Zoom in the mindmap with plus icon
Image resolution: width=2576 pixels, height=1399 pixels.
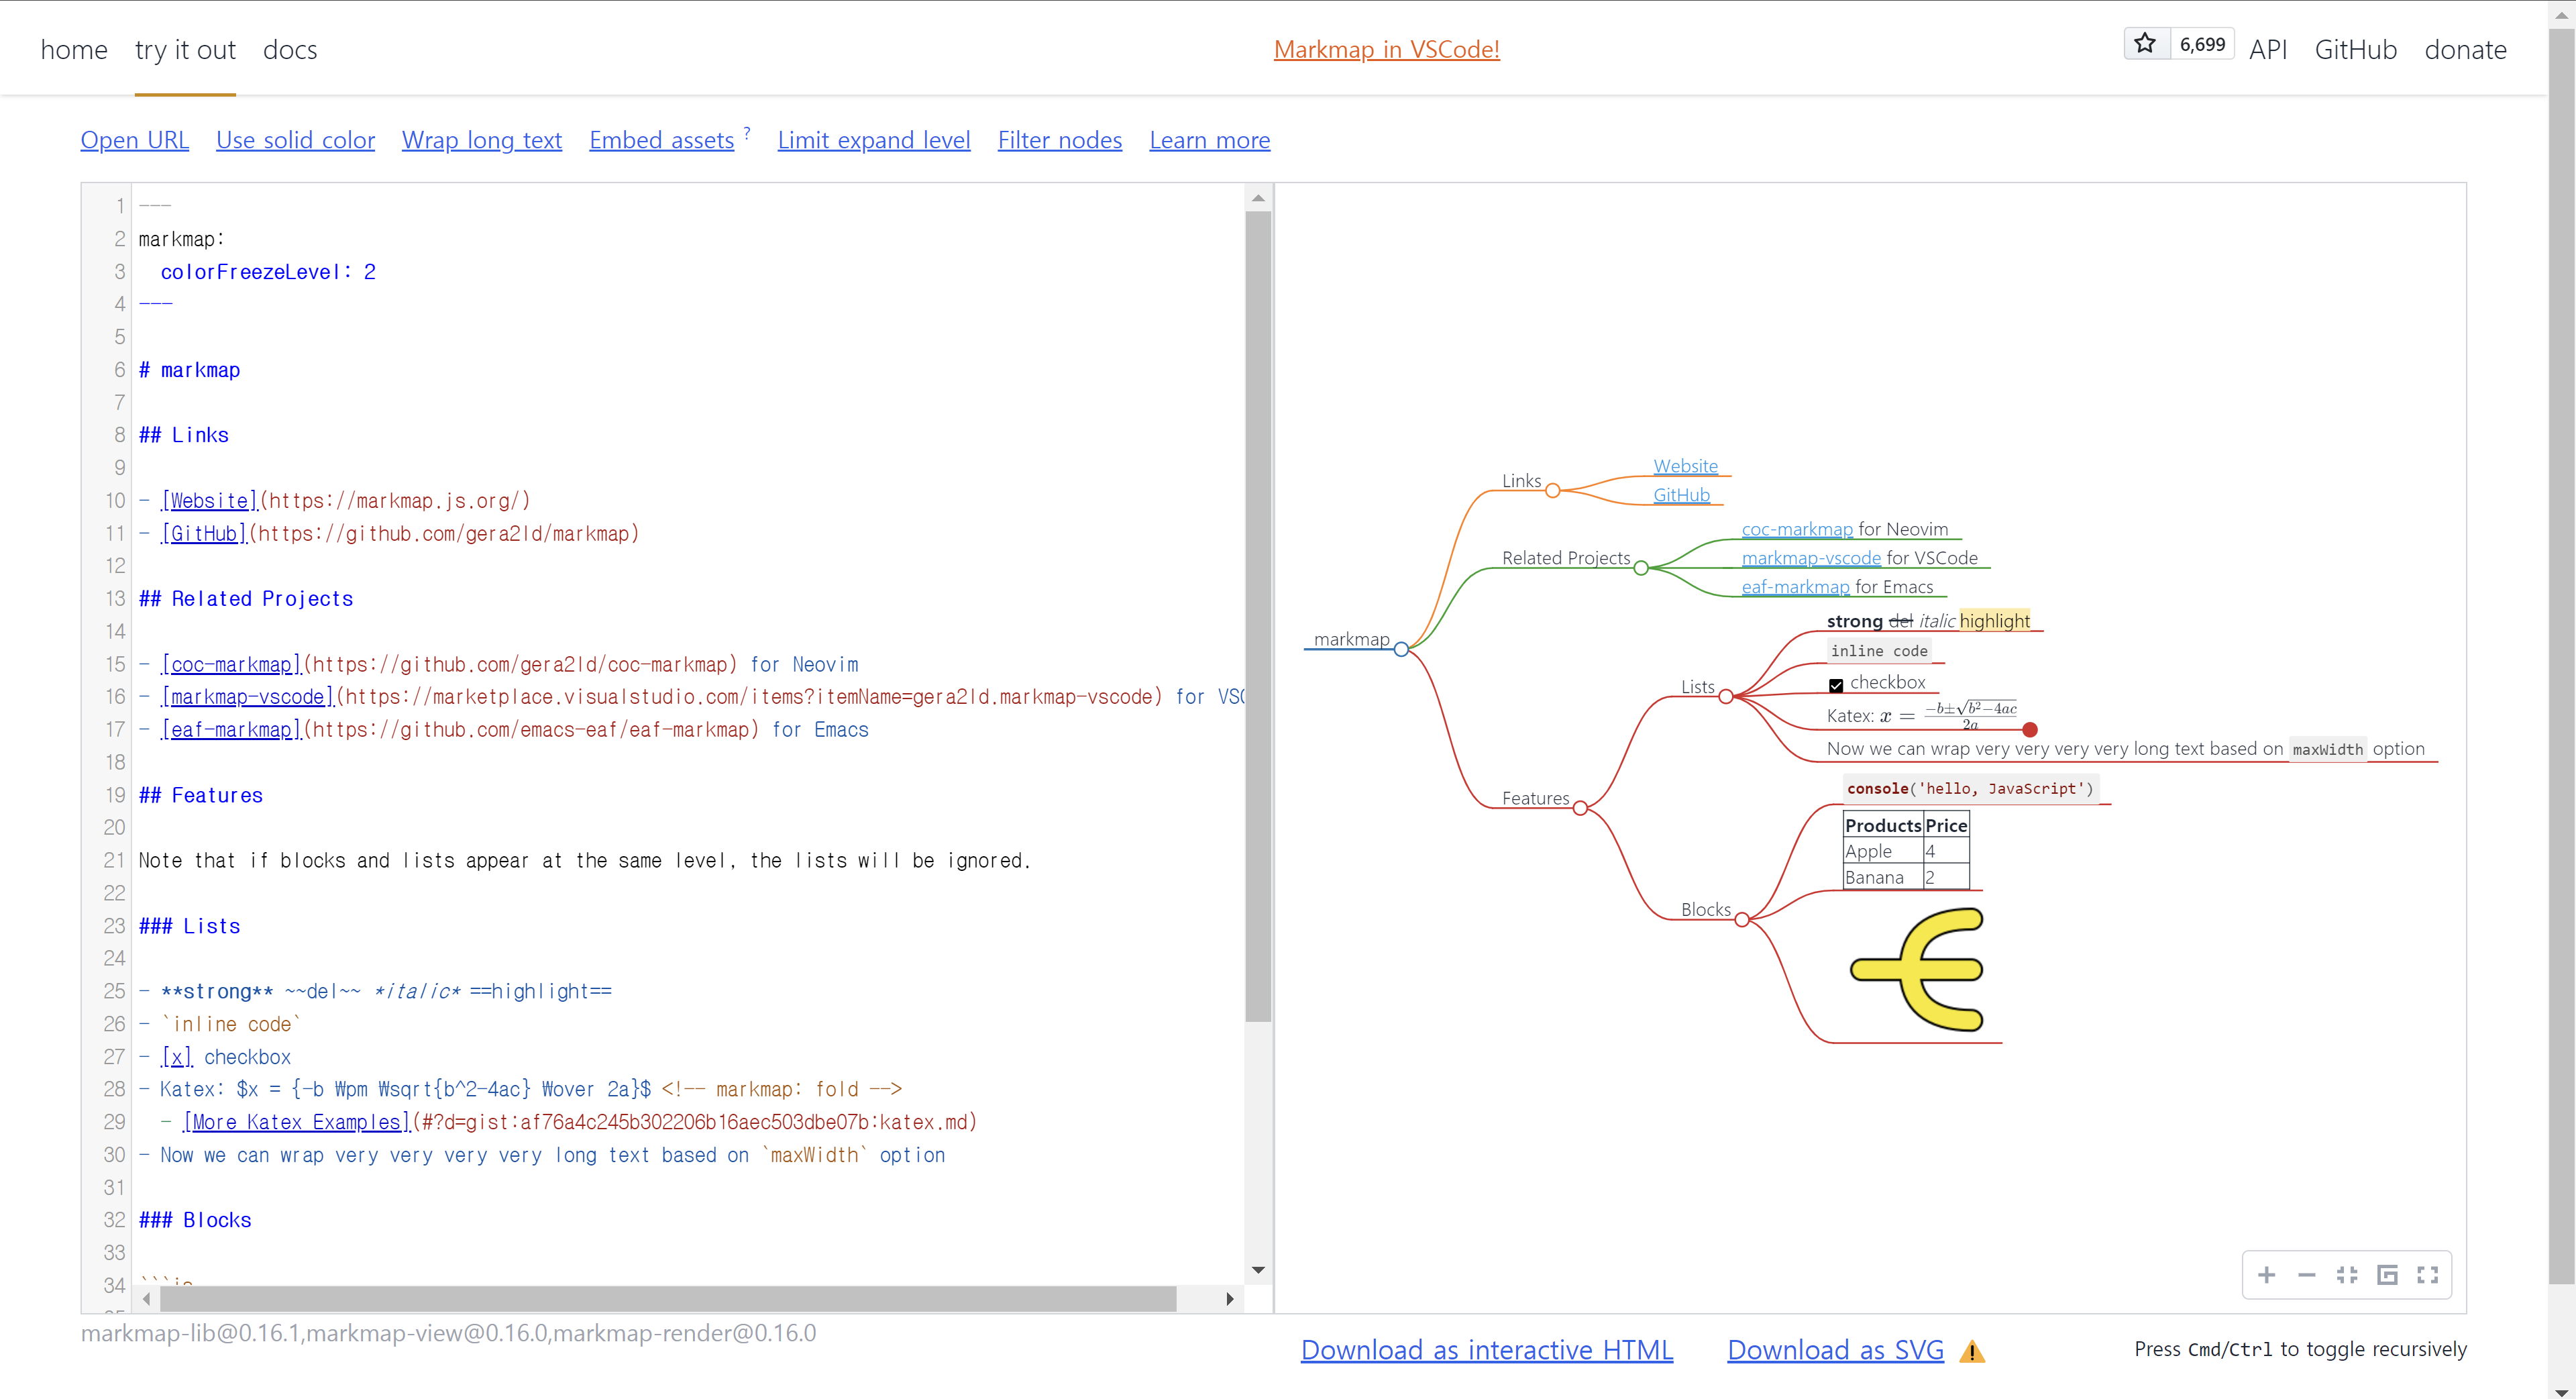pos(2266,1275)
